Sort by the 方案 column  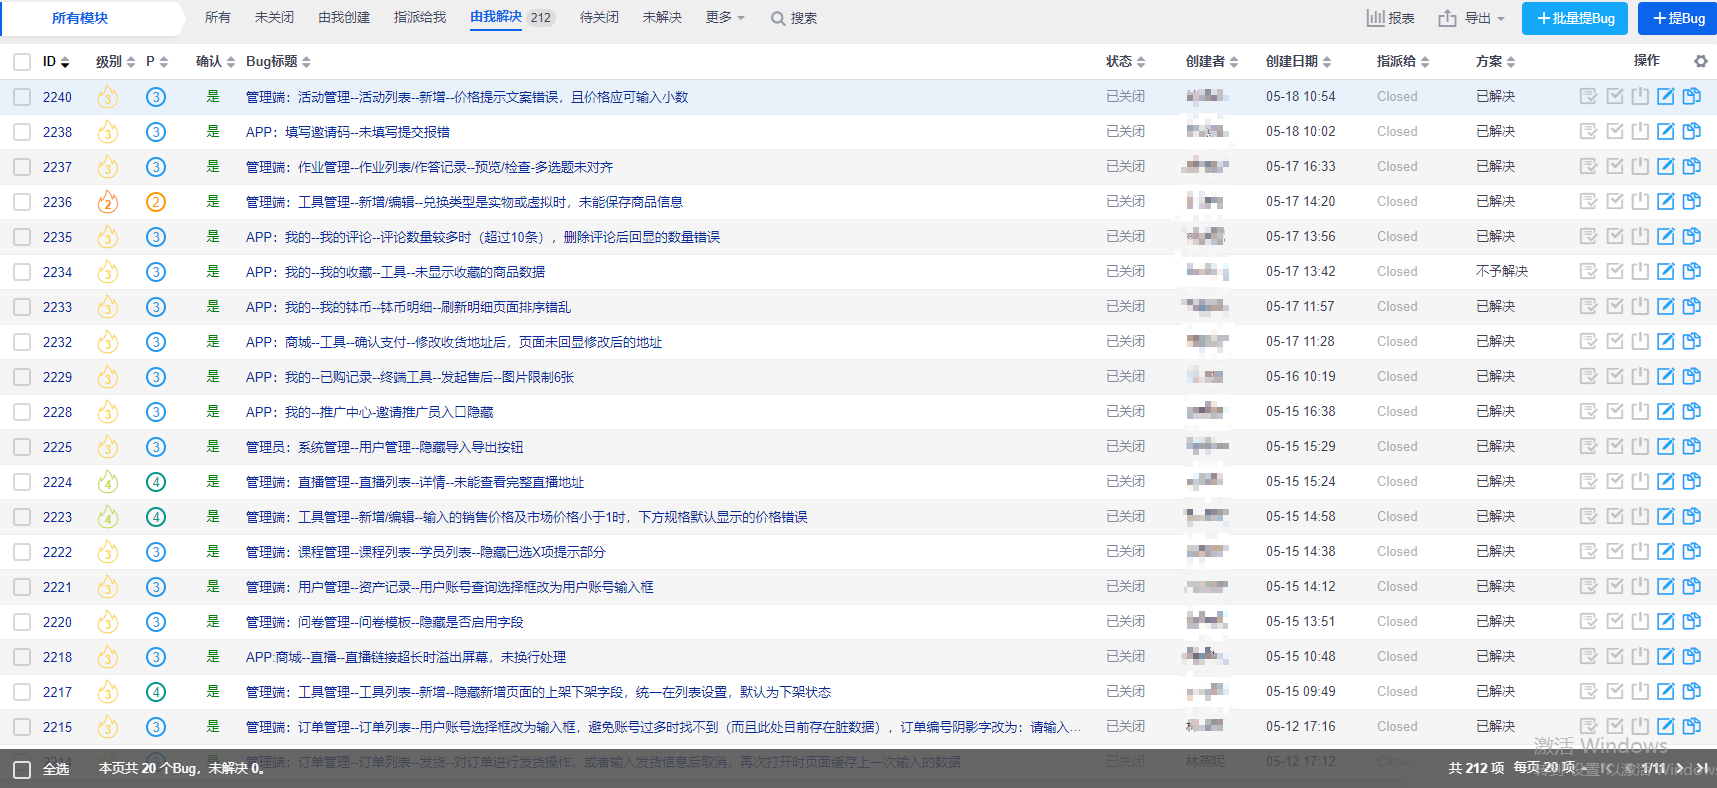pos(1495,62)
